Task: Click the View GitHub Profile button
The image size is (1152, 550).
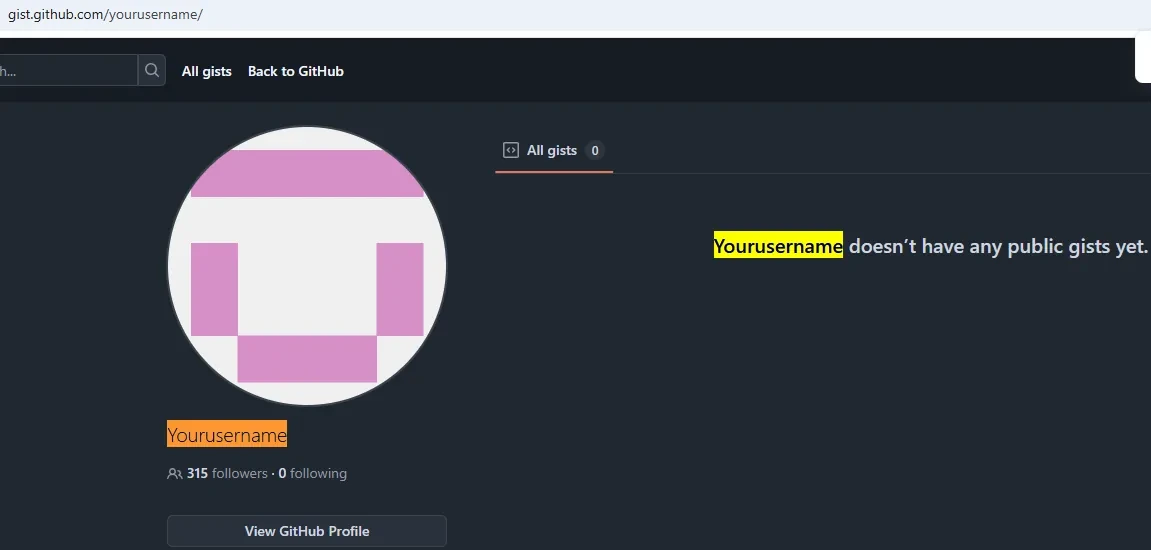Action: (x=306, y=531)
